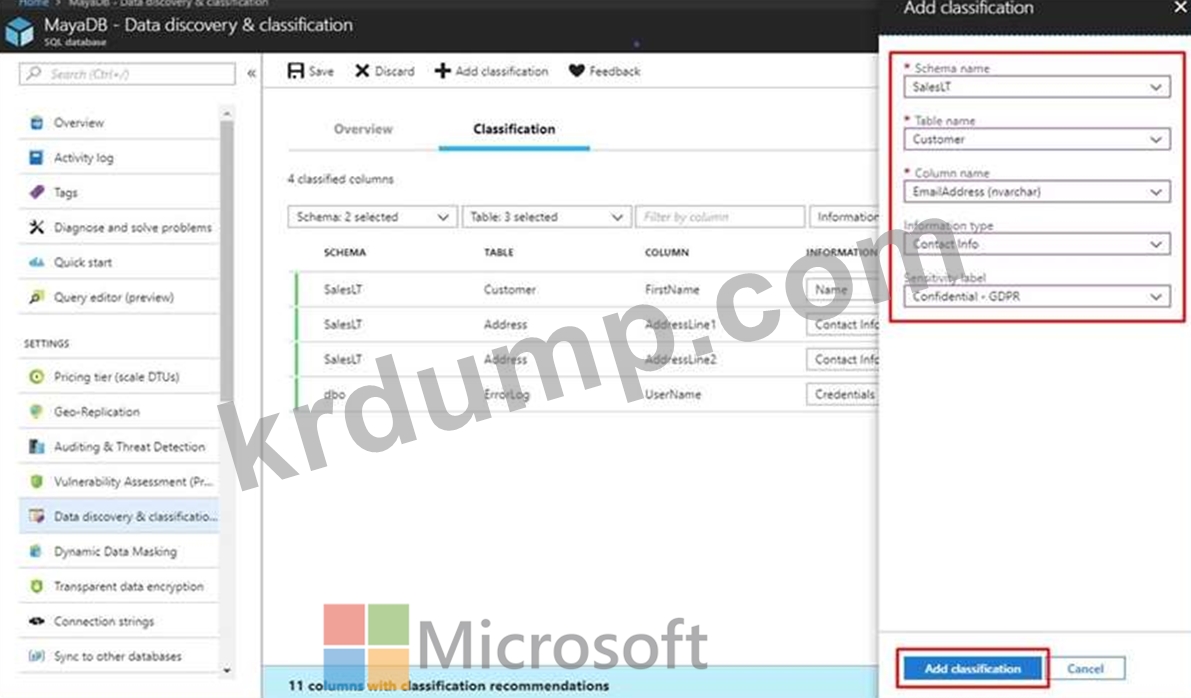
Task: Open 11 columns with classification recommendations banner
Action: point(570,684)
